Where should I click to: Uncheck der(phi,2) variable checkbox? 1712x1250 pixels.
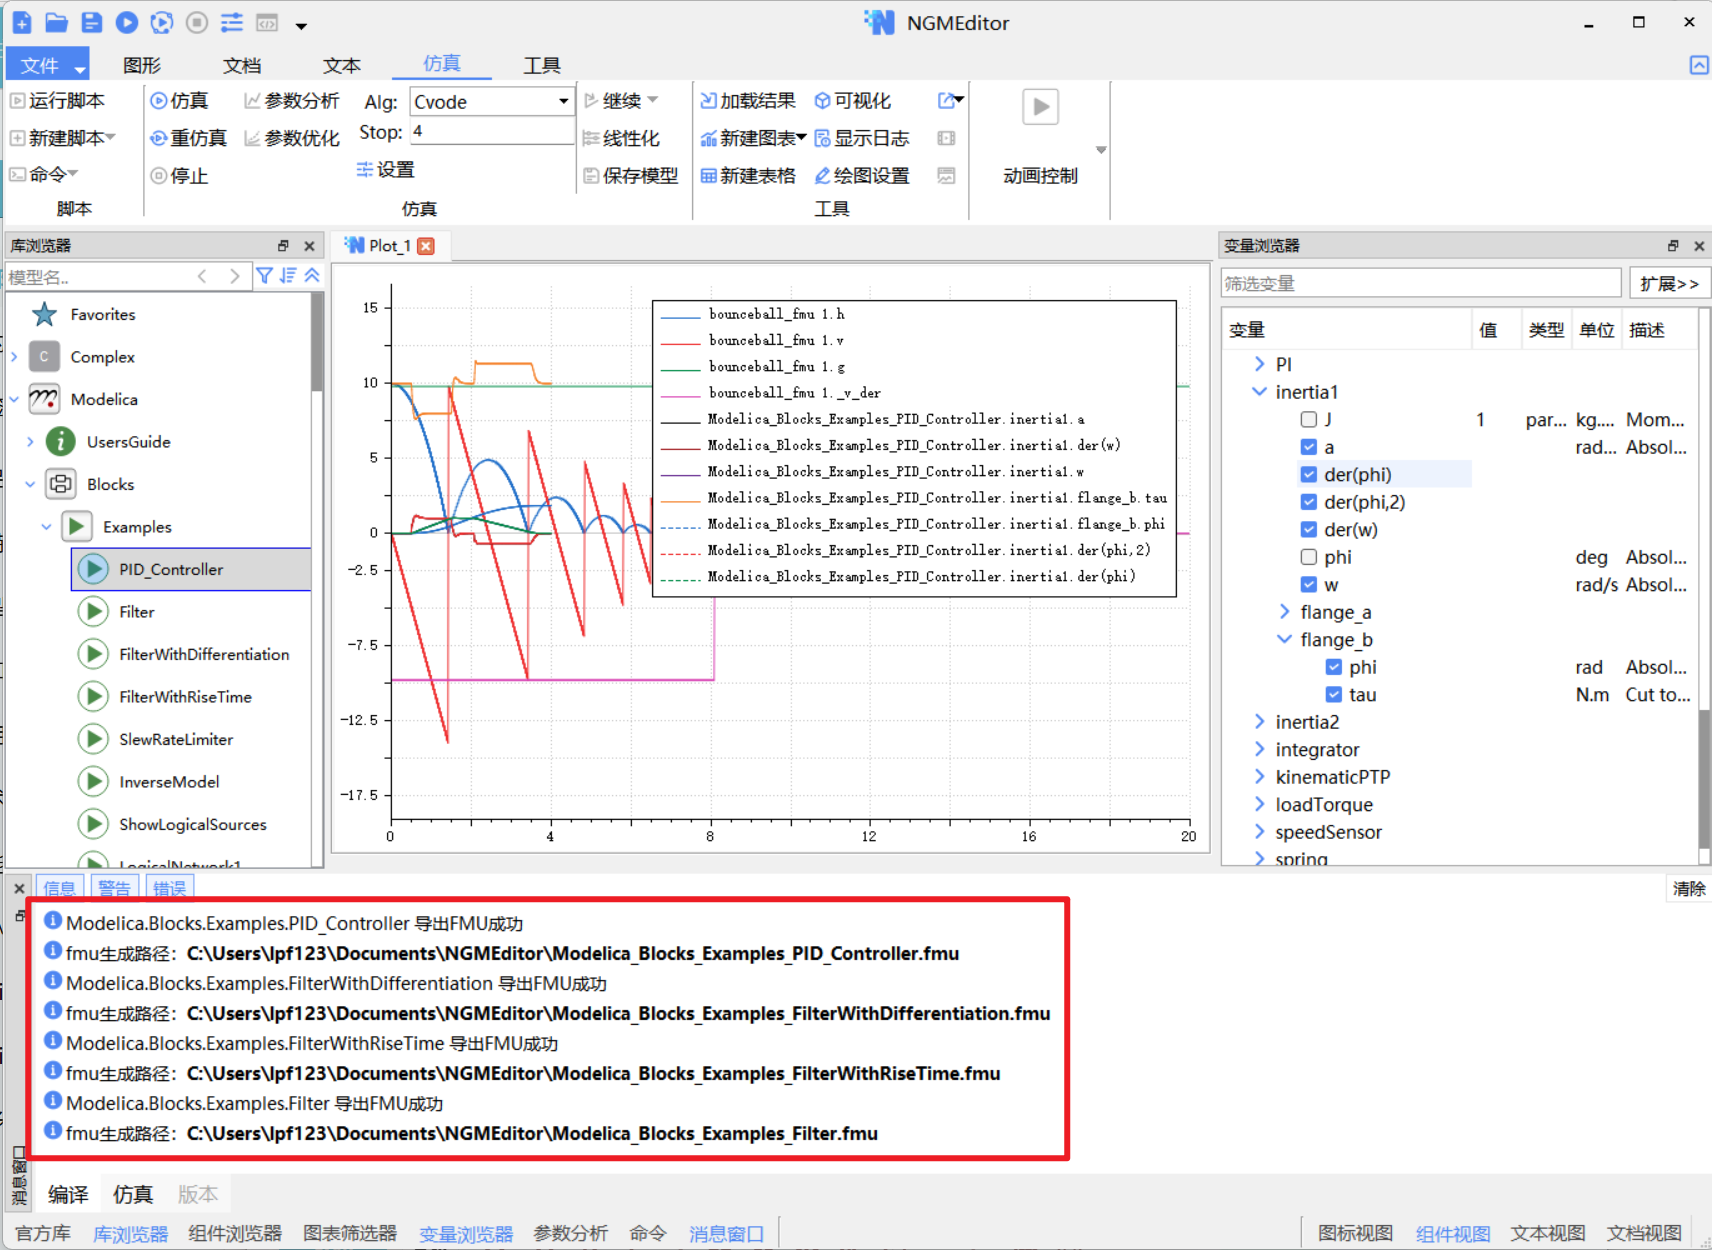tap(1308, 502)
